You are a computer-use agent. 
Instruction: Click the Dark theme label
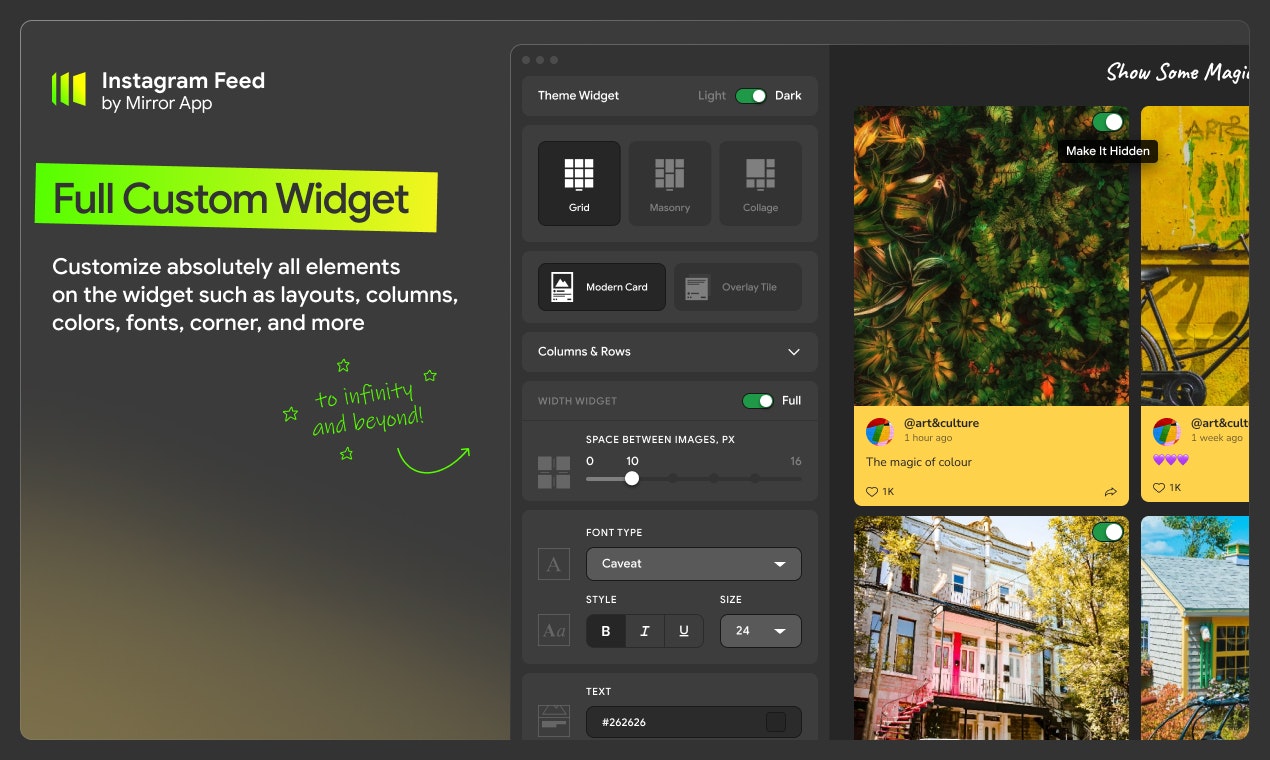point(788,96)
